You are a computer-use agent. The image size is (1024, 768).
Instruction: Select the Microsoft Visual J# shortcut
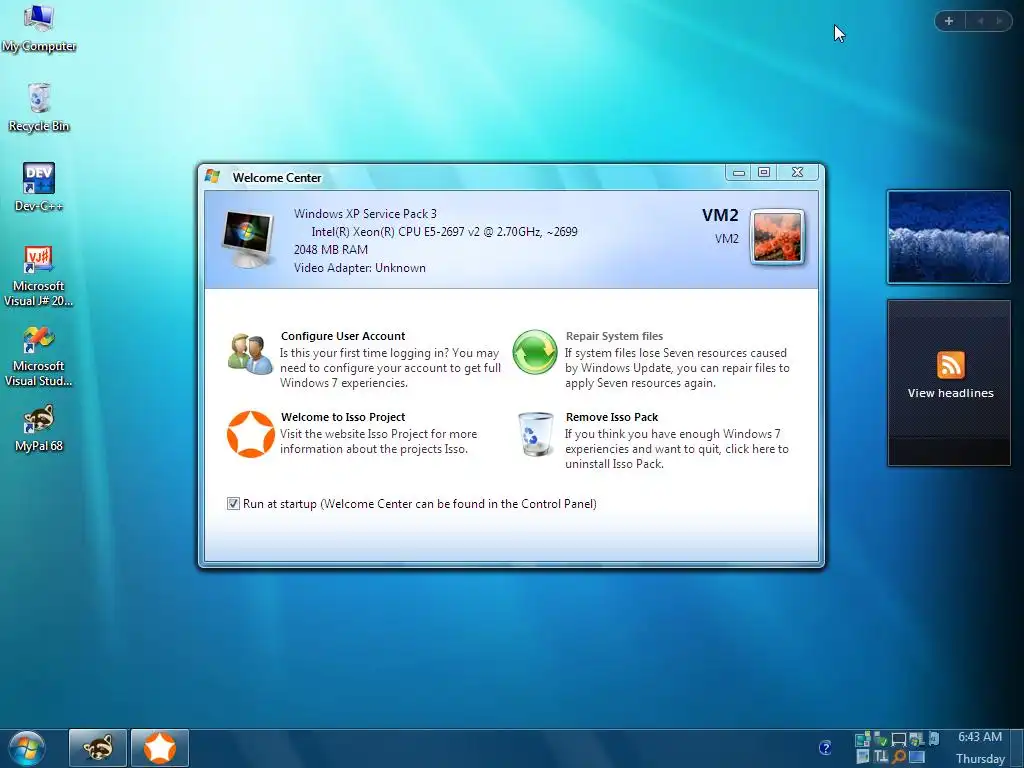[x=39, y=276]
